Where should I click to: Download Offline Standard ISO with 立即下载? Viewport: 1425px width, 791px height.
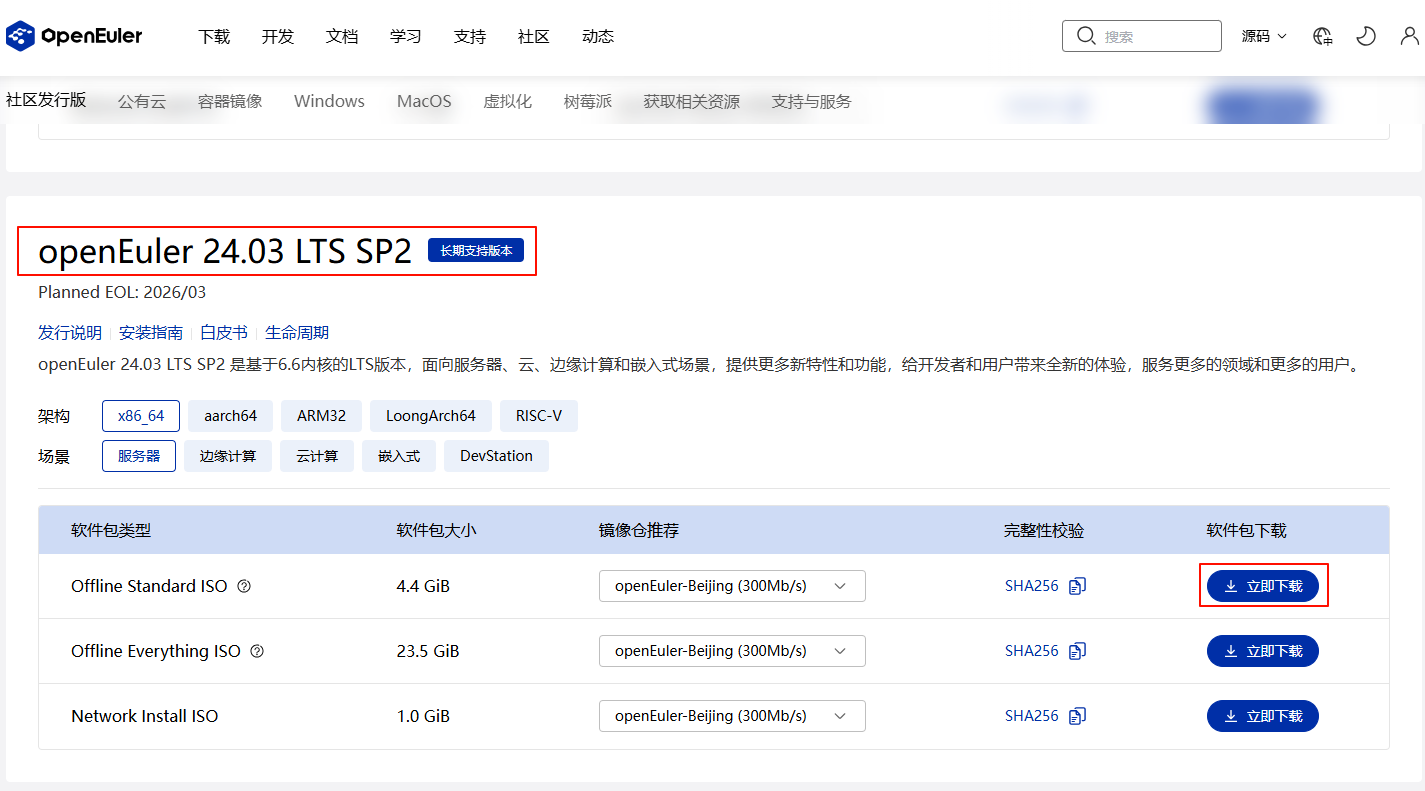[1263, 586]
